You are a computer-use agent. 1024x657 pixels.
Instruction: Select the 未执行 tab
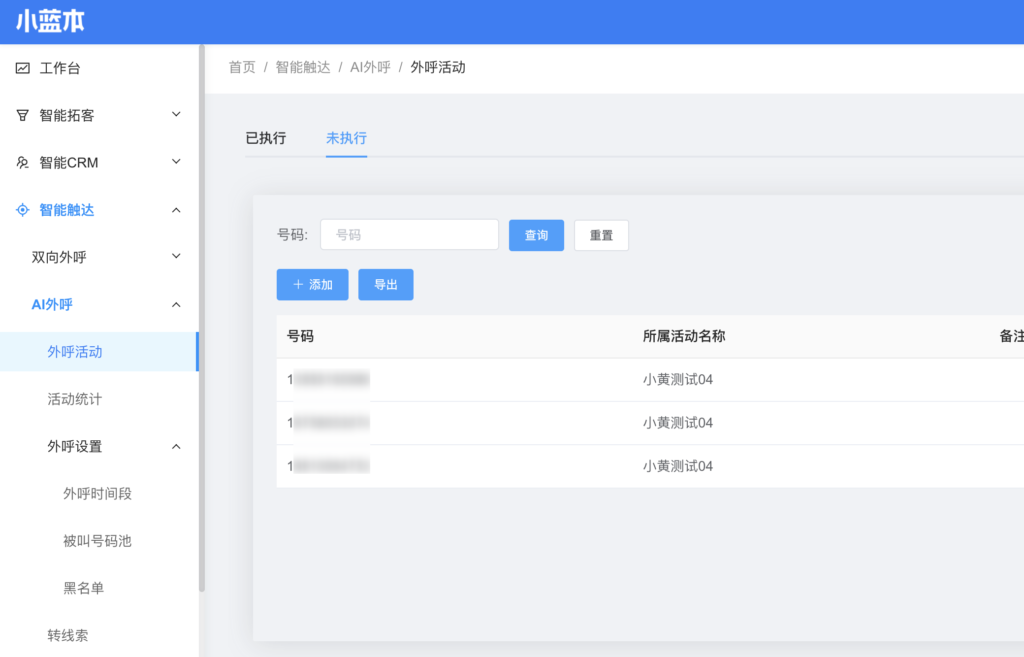tap(346, 138)
